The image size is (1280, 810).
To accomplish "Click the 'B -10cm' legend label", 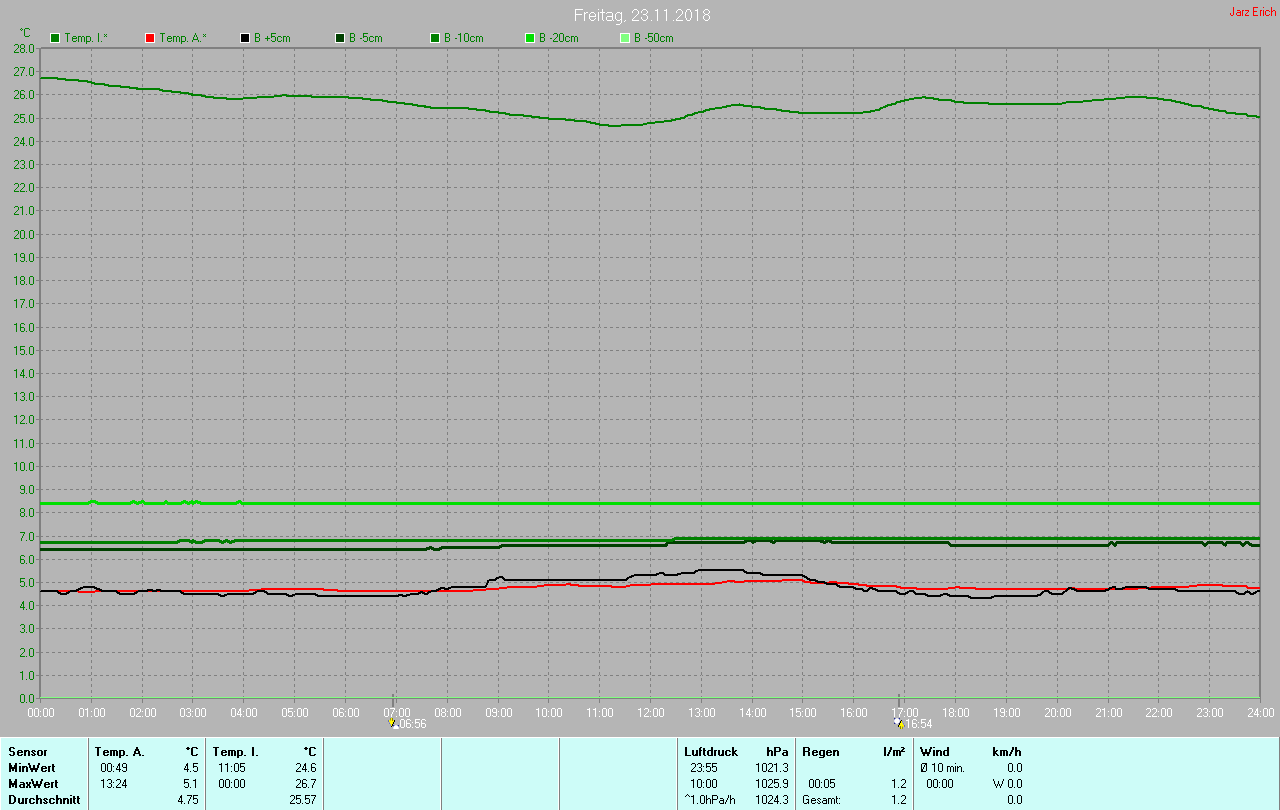I will [464, 38].
